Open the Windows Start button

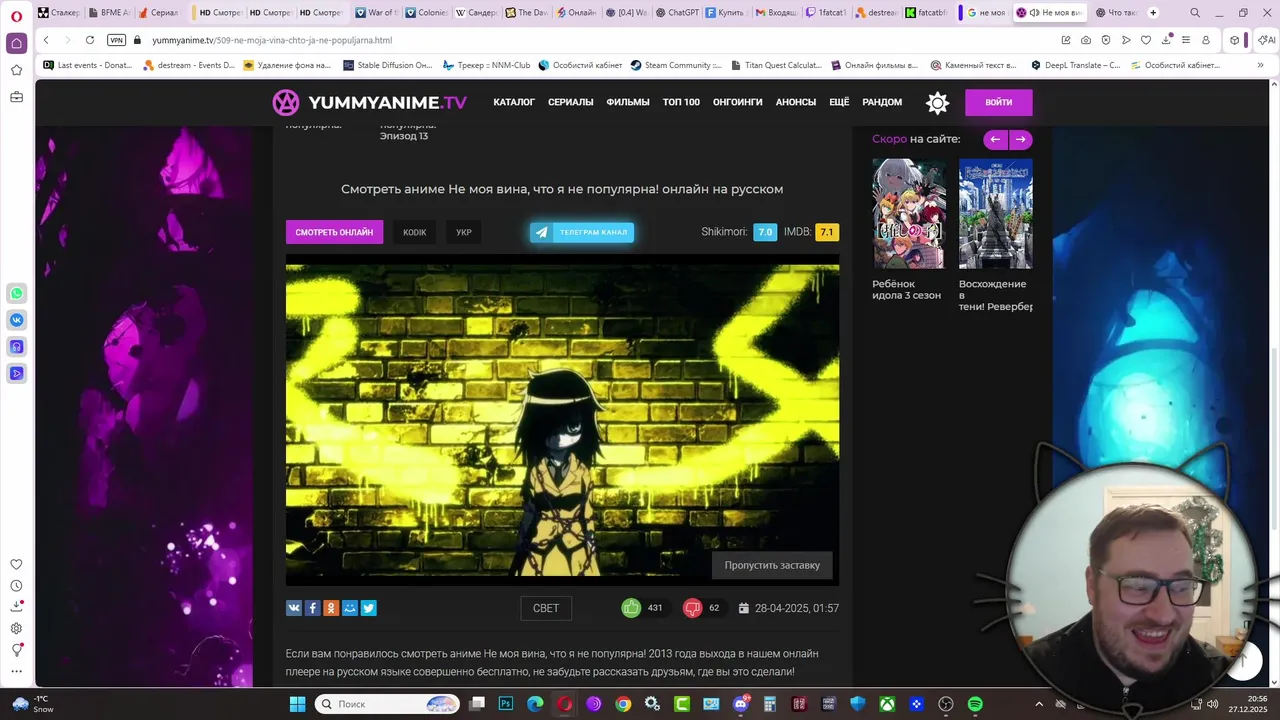pos(297,704)
